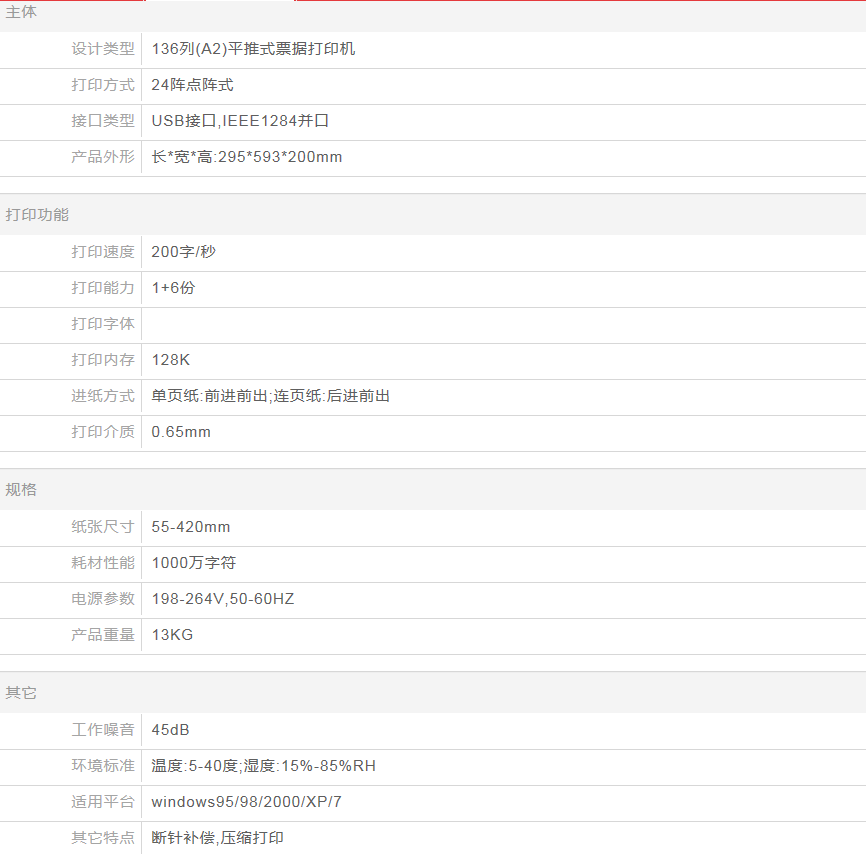Image resolution: width=866 pixels, height=856 pixels.
Task: Click the windows95/98/2000/XP/7 platform text
Action: [247, 802]
